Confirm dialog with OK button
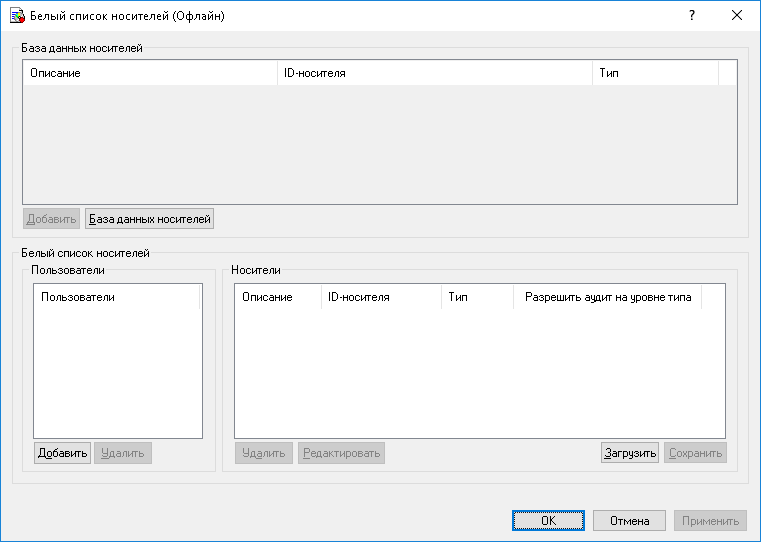The height and width of the screenshot is (542, 761). (548, 521)
